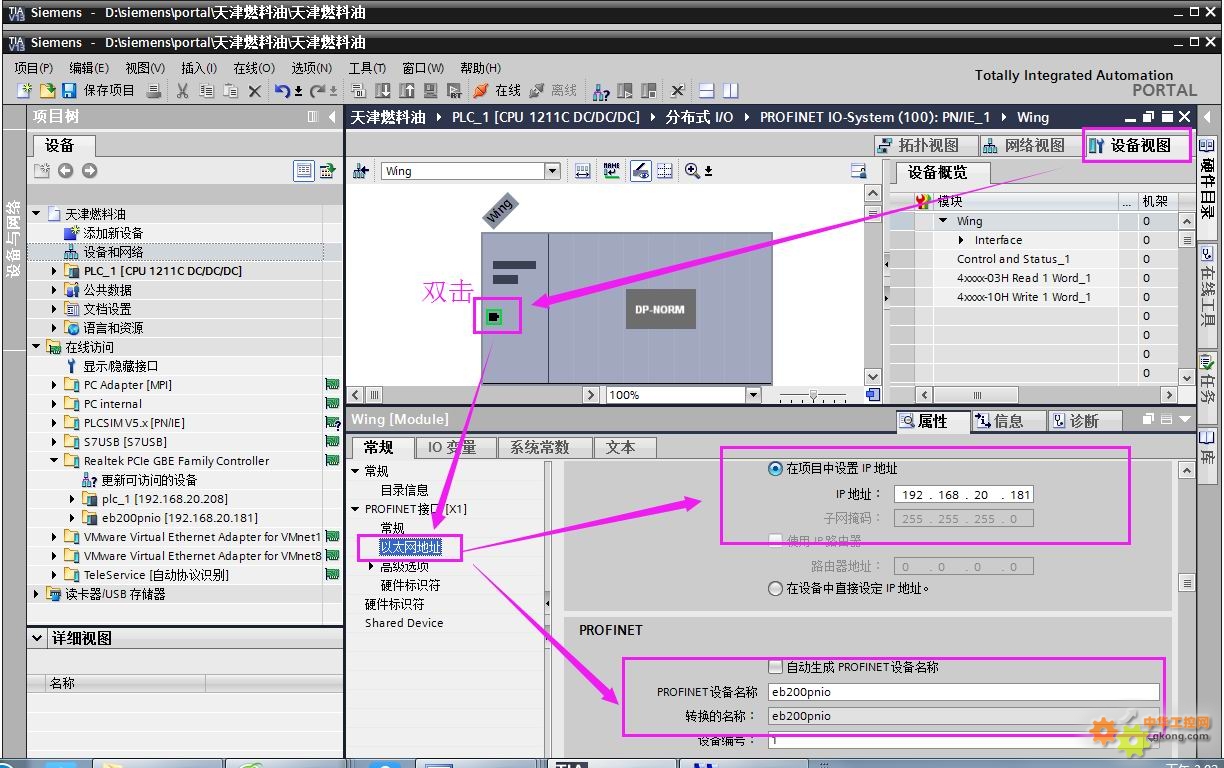
Task: Select 在设备中直接设定 IP 地址 radio button
Action: click(775, 589)
